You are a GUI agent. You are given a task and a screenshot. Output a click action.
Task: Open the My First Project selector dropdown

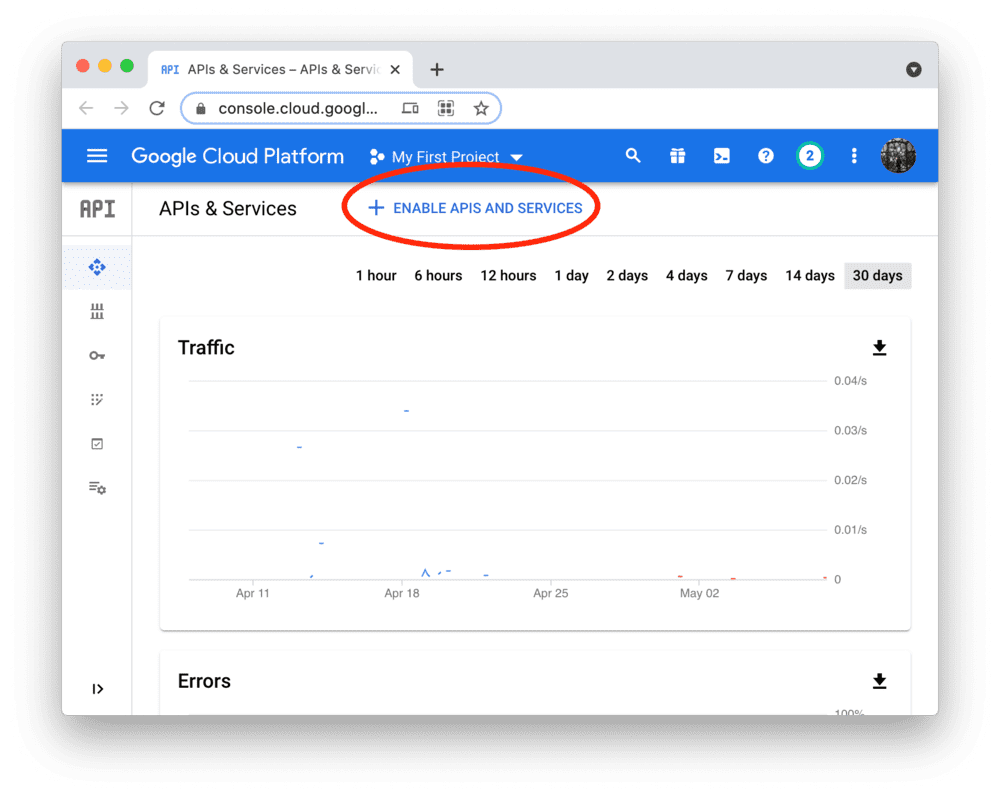pyautogui.click(x=446, y=157)
